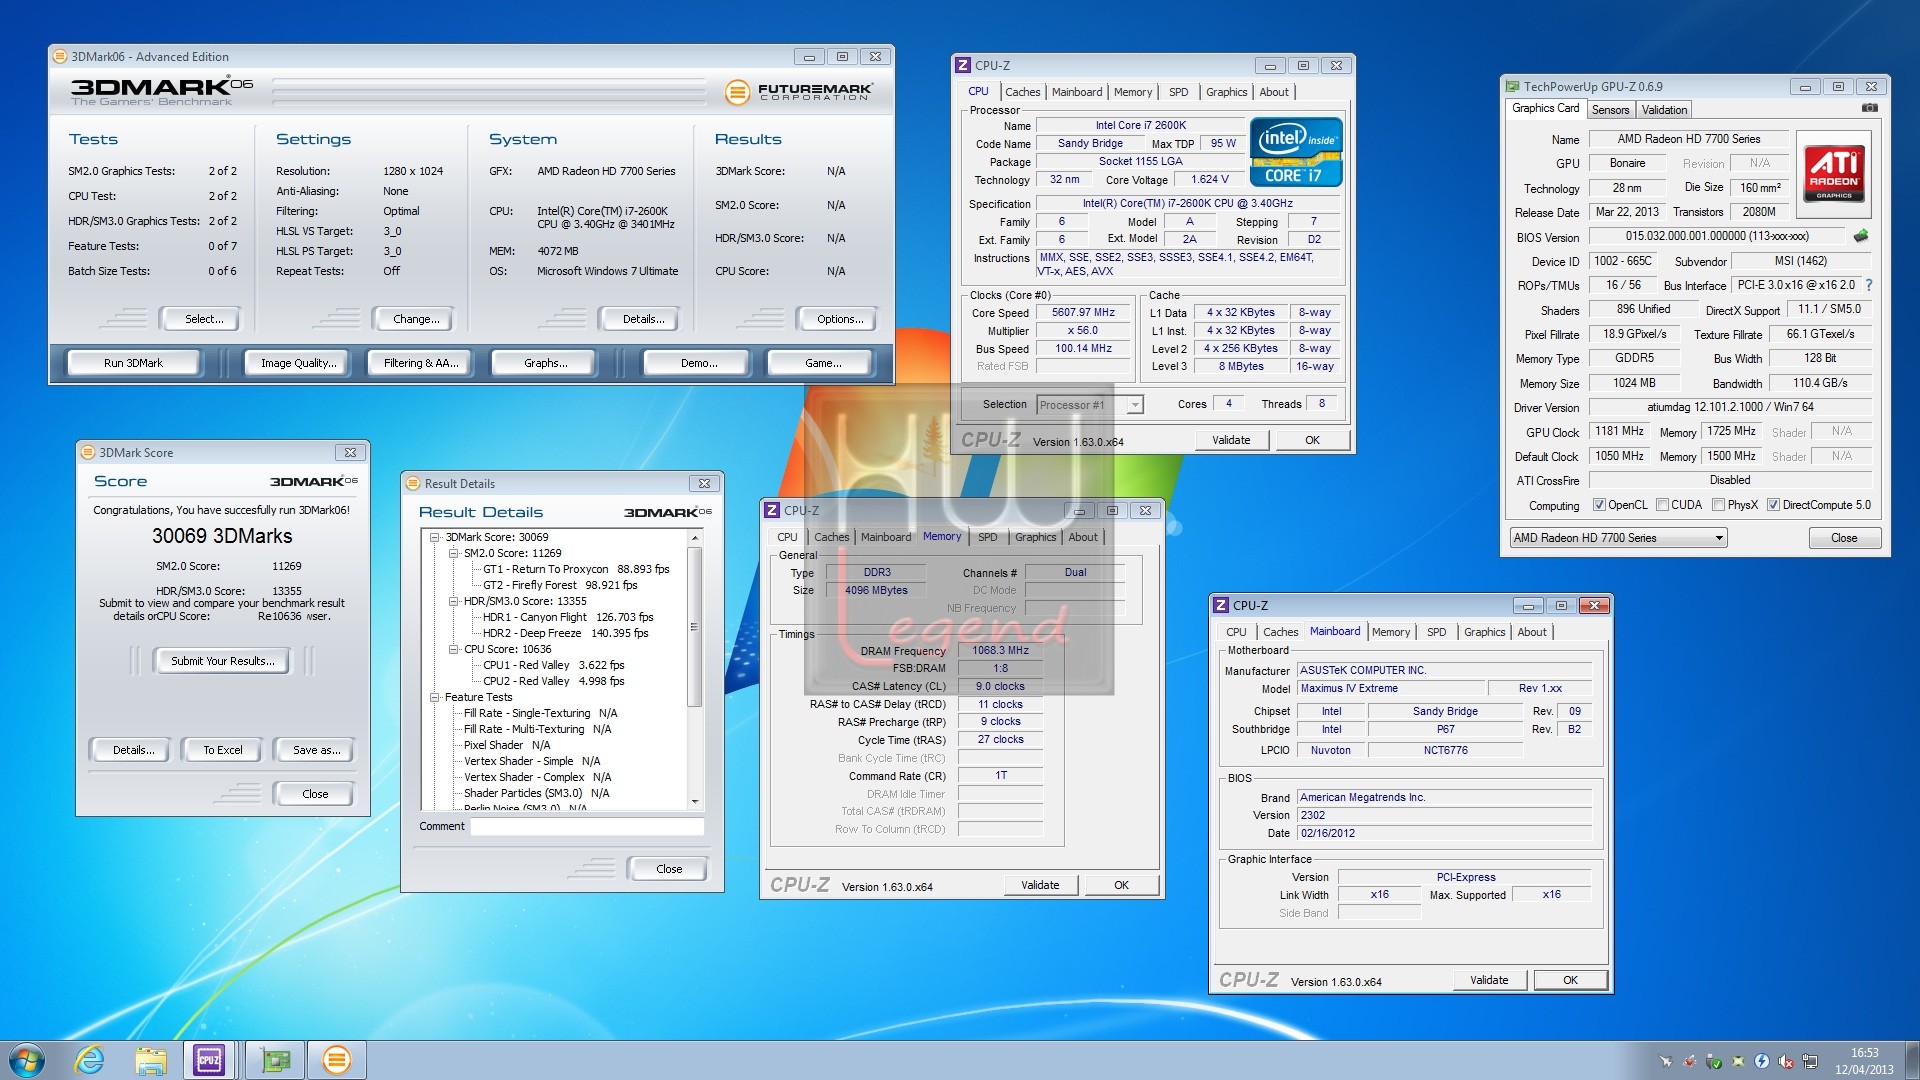Click the Comment input field
This screenshot has height=1080, width=1920.
point(587,826)
